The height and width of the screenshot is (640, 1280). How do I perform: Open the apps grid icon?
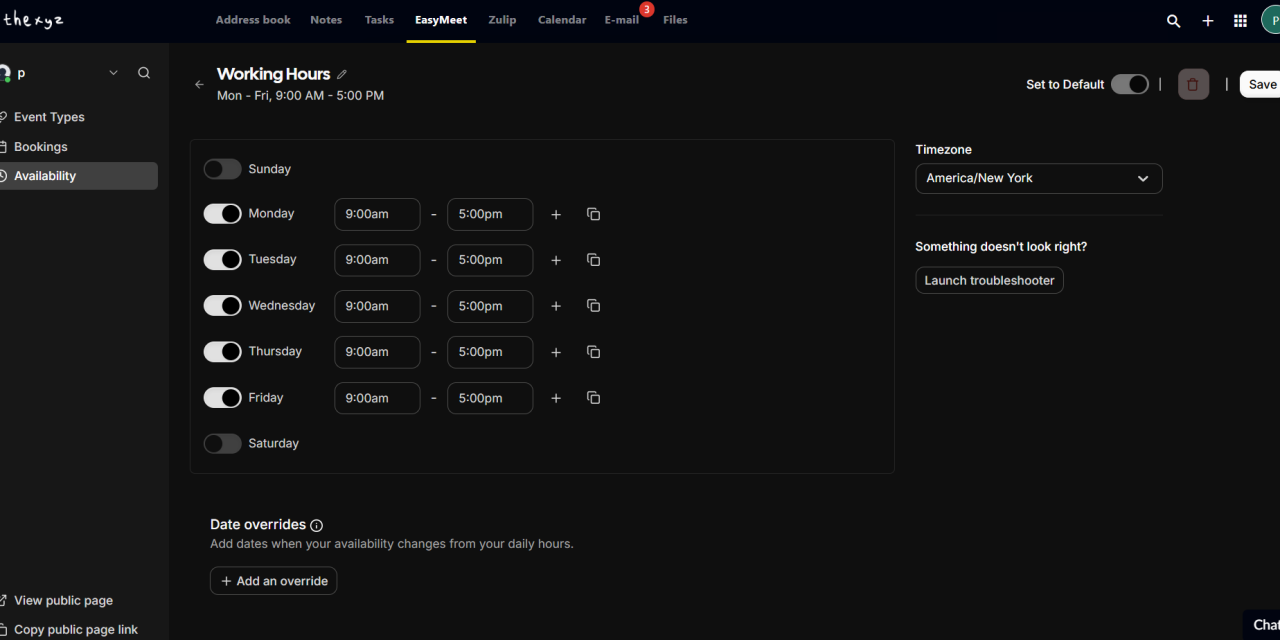click(x=1240, y=20)
